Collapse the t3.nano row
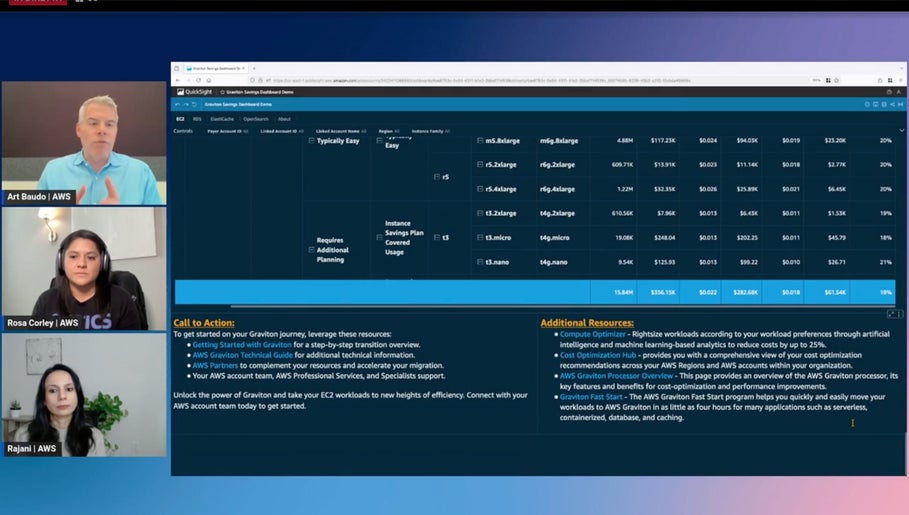Viewport: 909px width, 515px height. (480, 262)
